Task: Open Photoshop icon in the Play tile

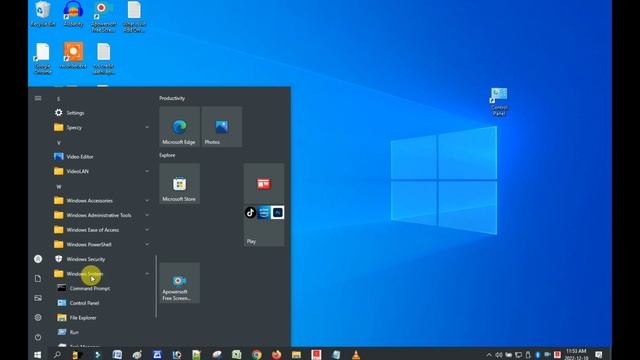Action: [278, 213]
